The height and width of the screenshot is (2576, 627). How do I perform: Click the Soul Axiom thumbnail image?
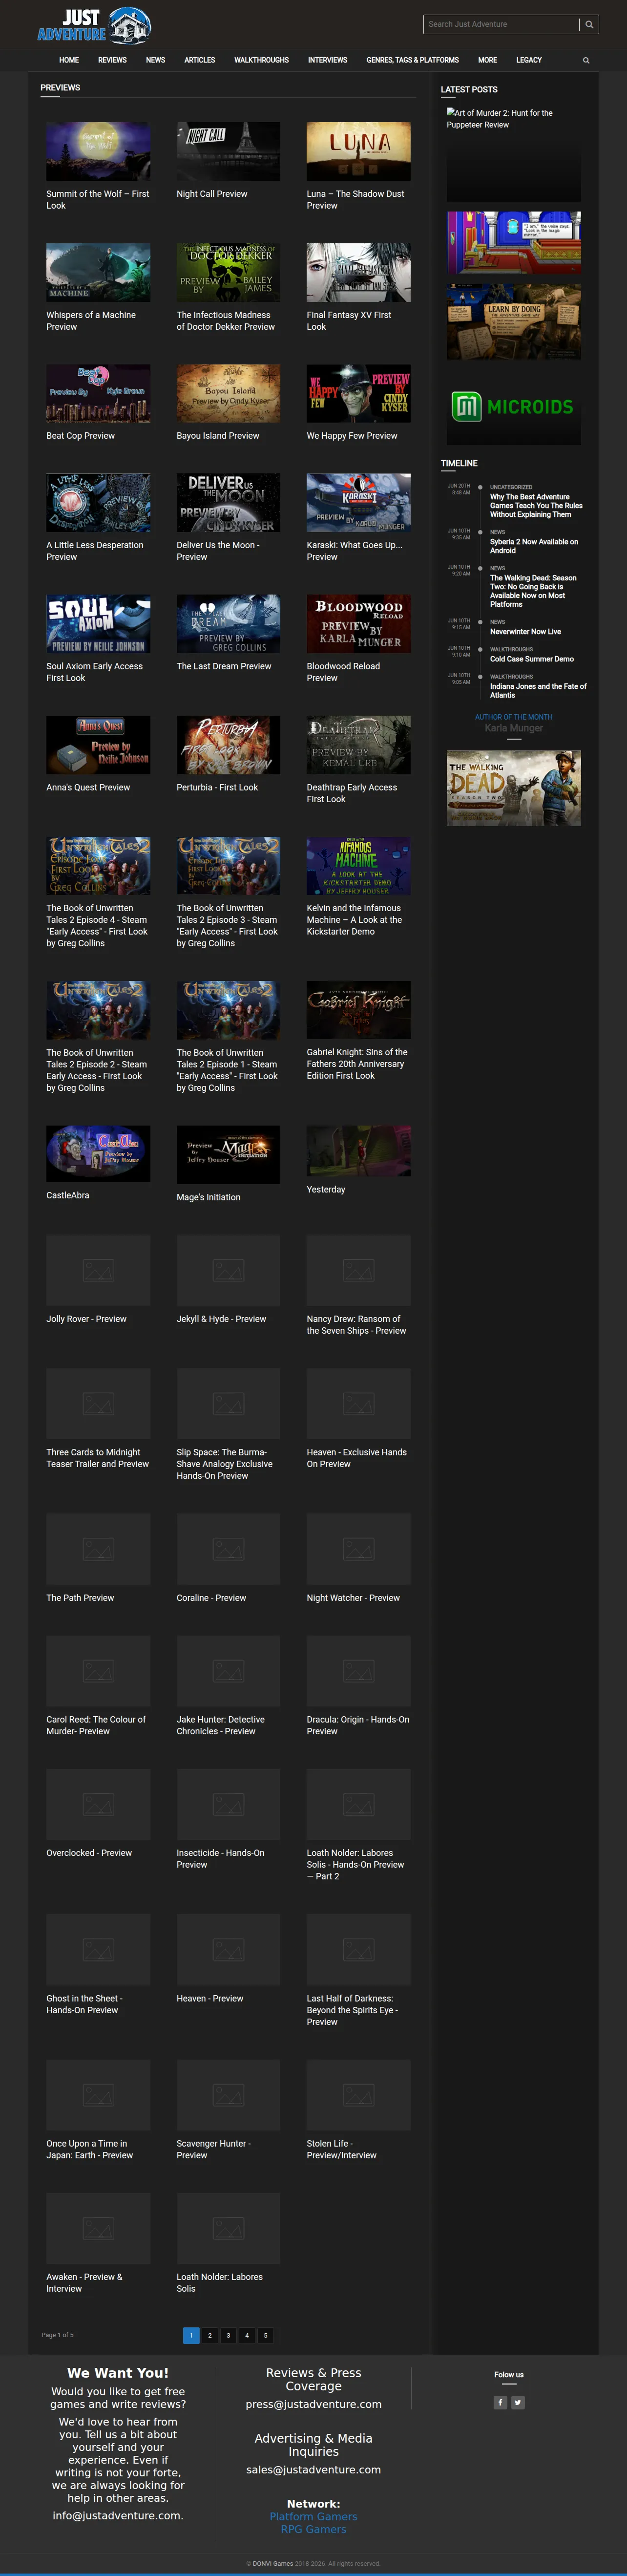[x=98, y=624]
